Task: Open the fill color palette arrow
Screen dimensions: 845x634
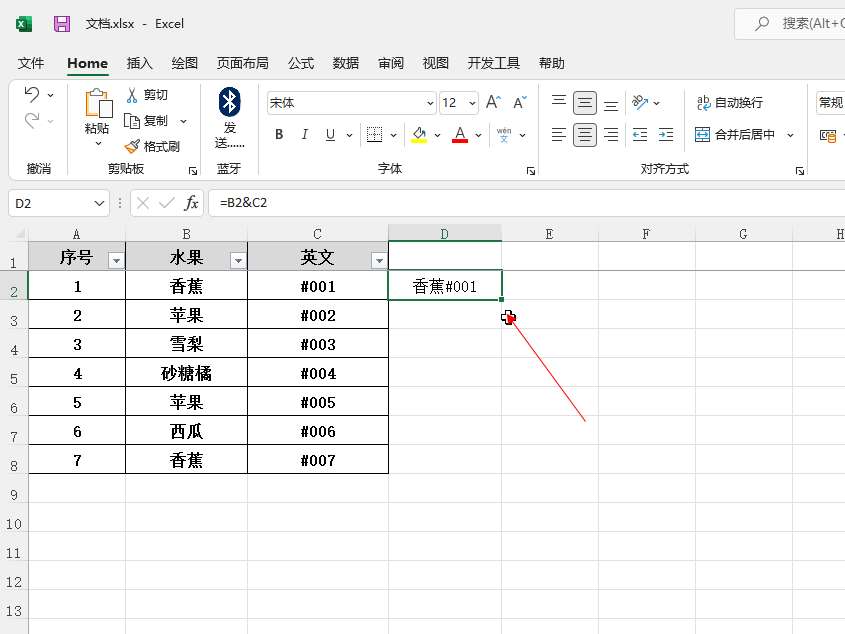Action: (437, 135)
